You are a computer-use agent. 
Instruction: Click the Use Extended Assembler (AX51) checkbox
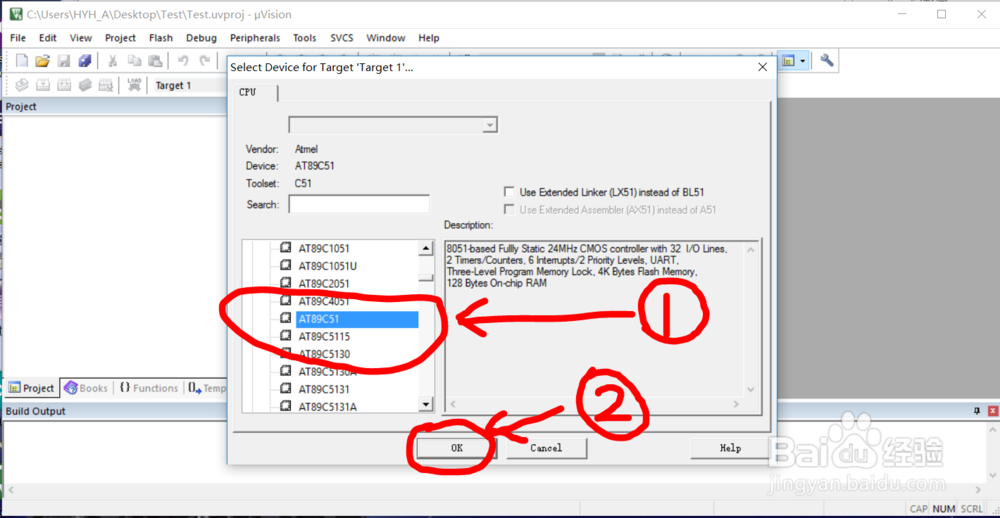pyautogui.click(x=508, y=210)
